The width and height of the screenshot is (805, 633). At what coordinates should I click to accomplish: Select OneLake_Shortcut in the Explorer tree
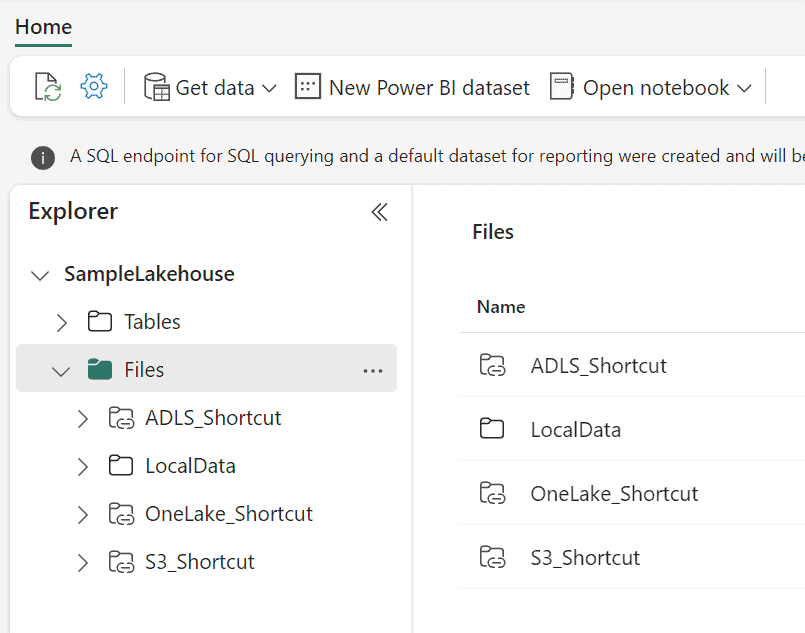[229, 514]
